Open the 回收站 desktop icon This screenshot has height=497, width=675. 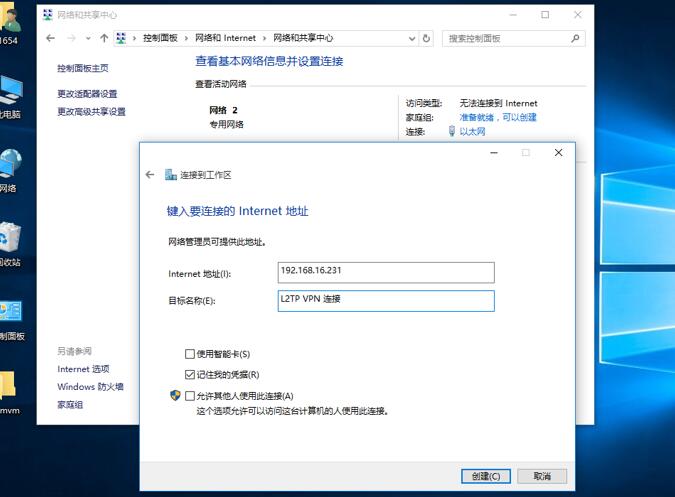[x=10, y=240]
